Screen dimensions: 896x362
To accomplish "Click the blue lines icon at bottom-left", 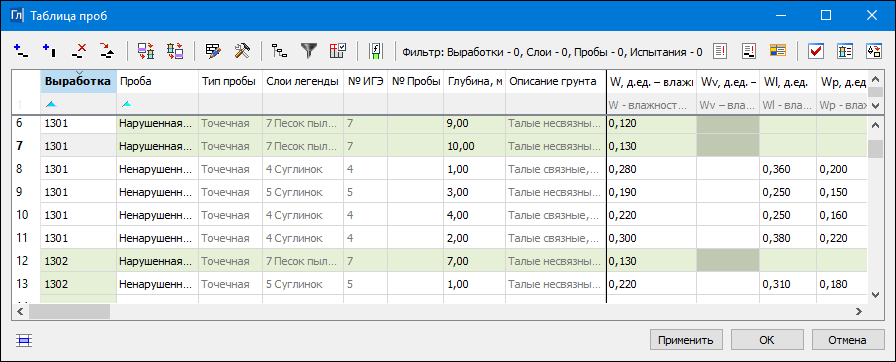I will 25,341.
